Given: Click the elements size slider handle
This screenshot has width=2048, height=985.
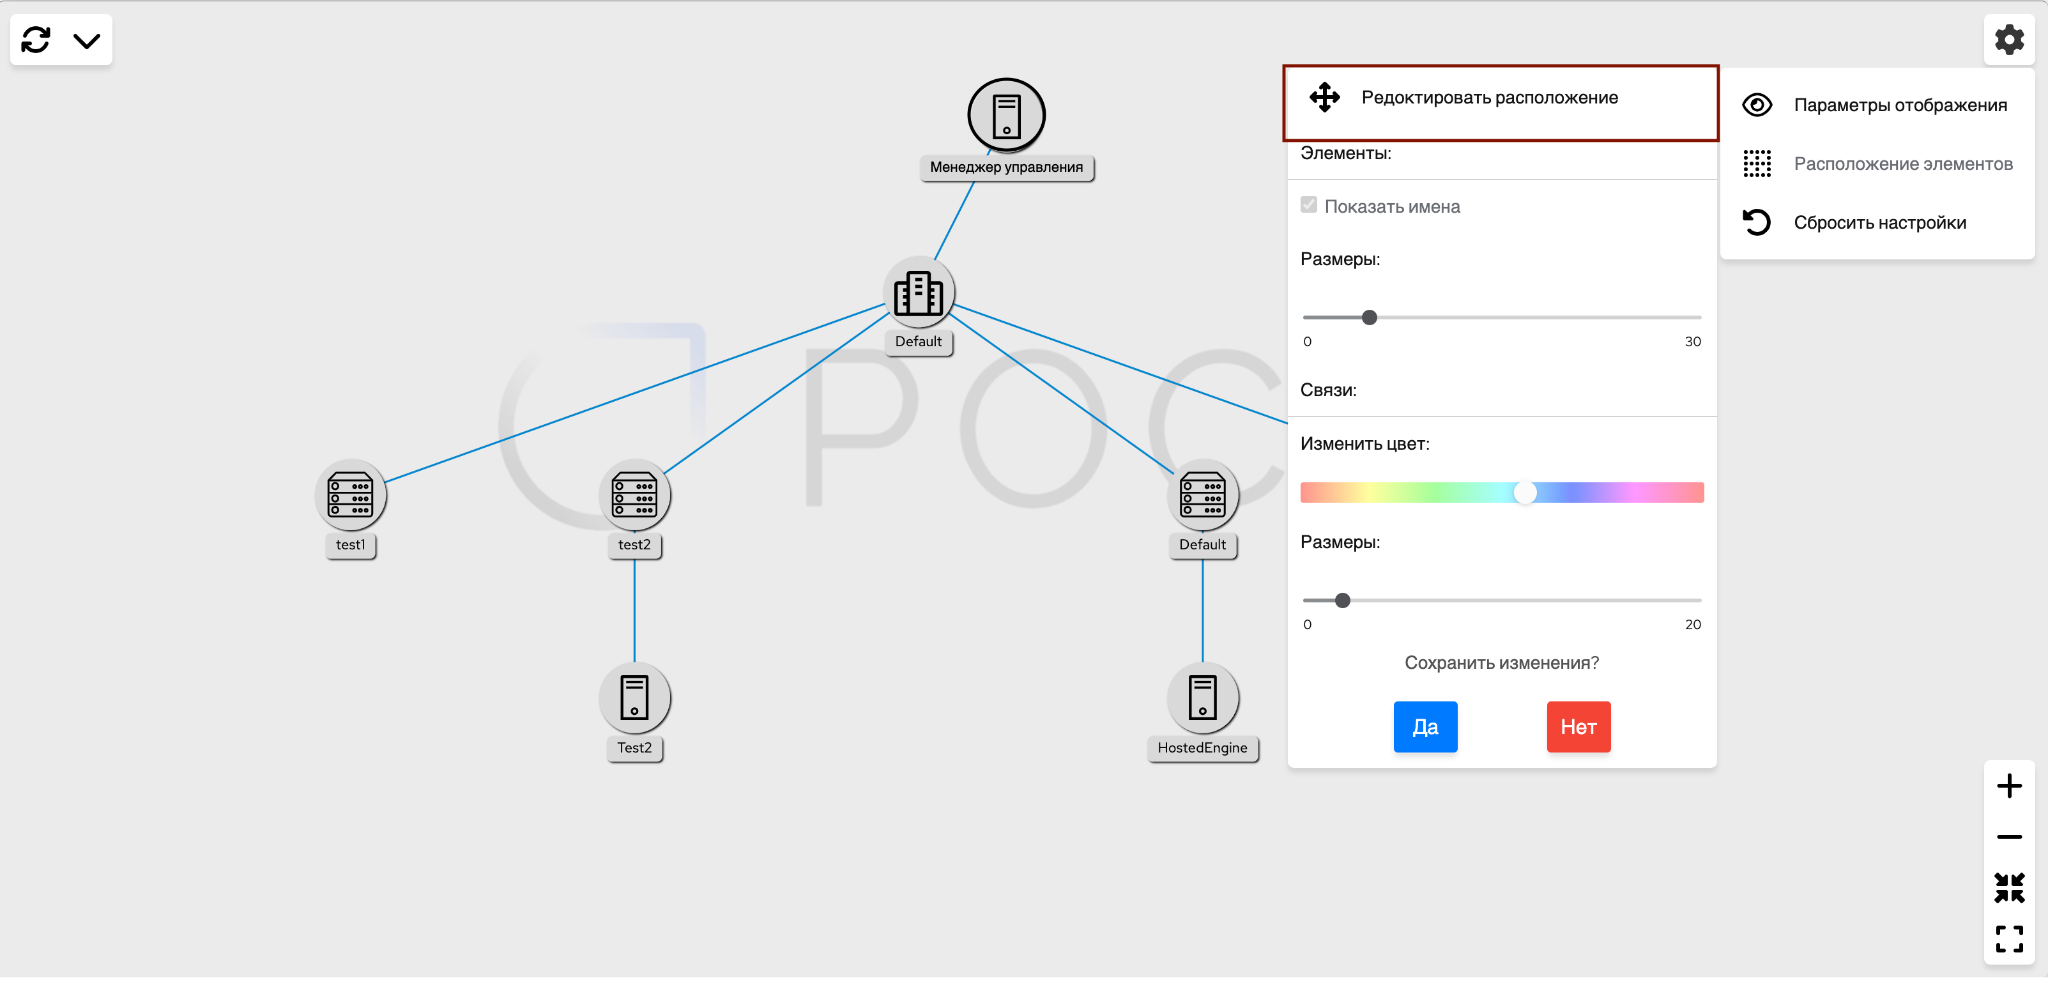Looking at the screenshot, I should [1369, 317].
